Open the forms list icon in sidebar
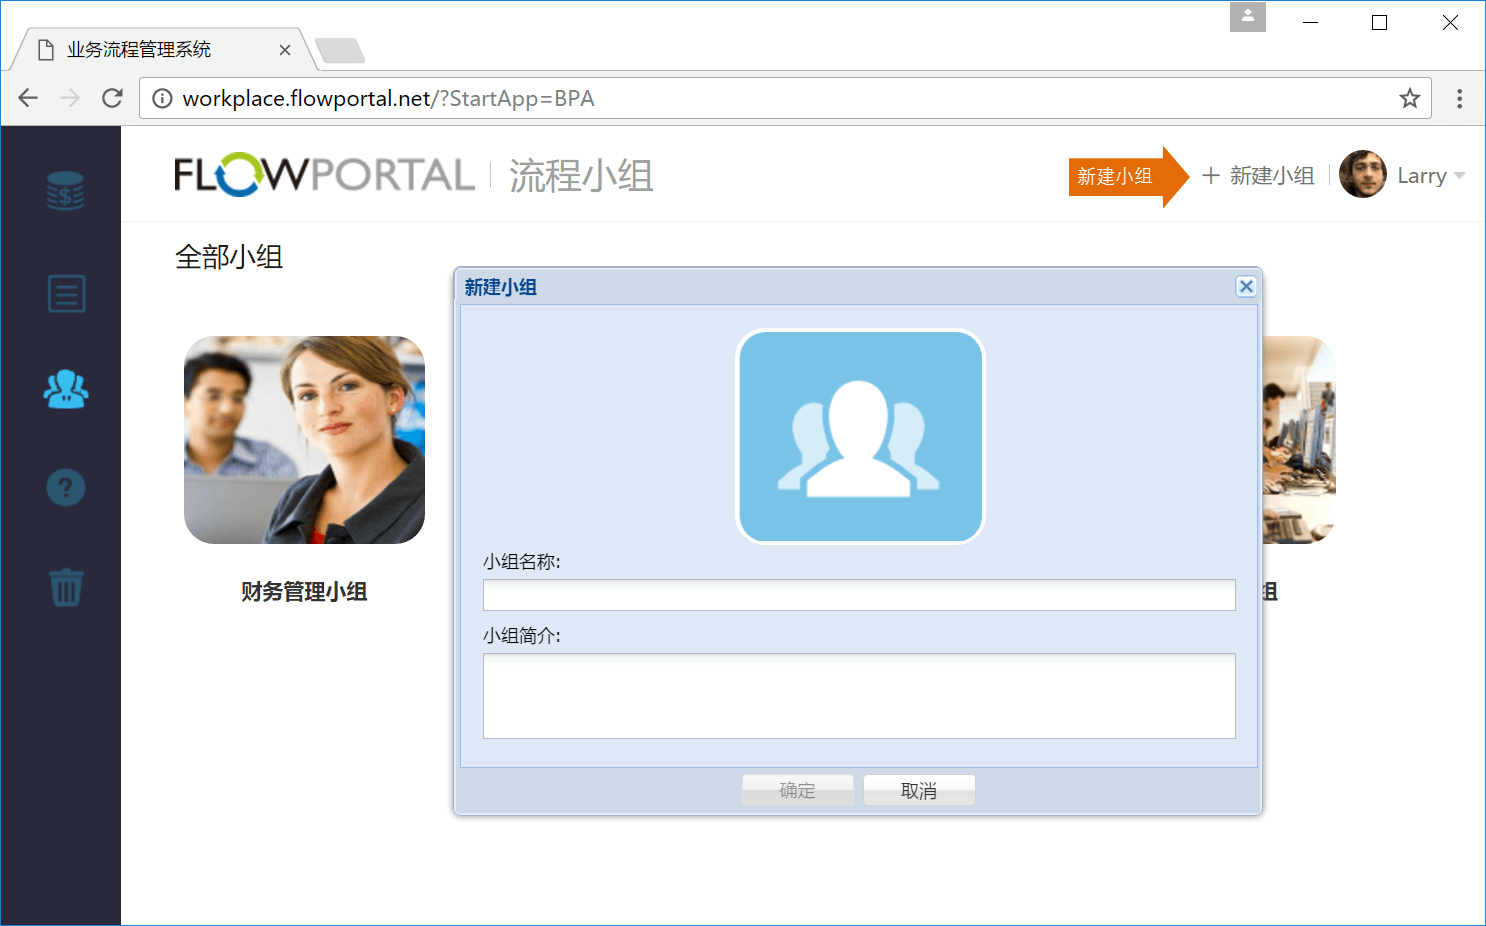Screen dimensions: 1486x926 coord(66,294)
